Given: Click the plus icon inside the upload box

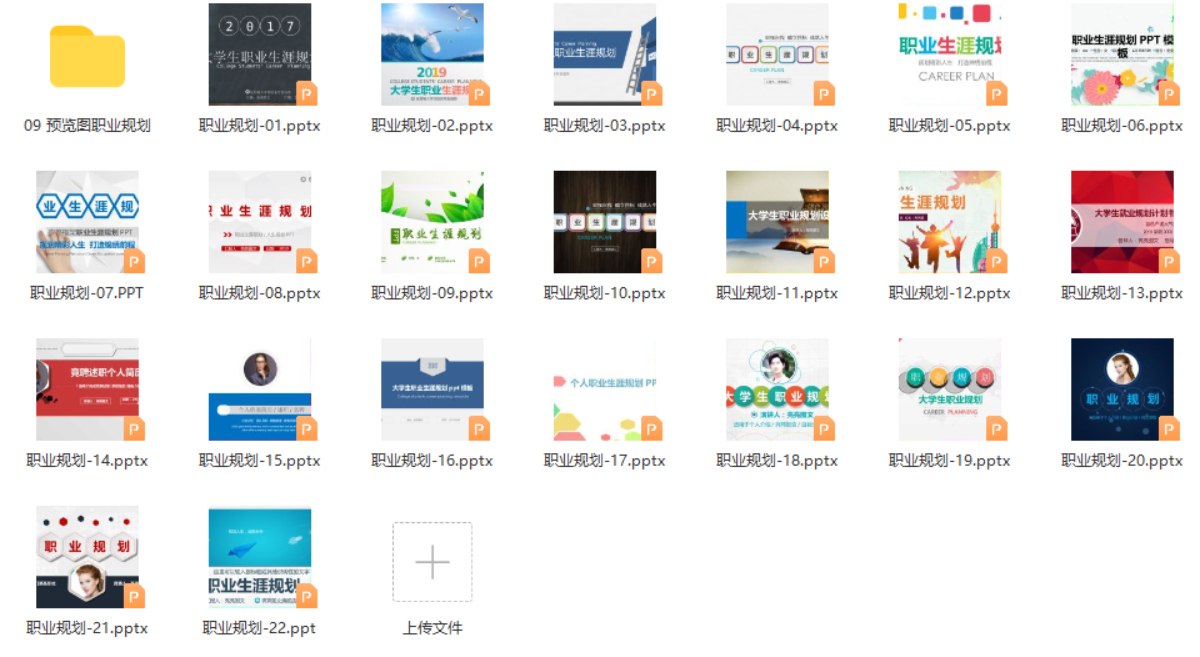Looking at the screenshot, I should point(433,561).
